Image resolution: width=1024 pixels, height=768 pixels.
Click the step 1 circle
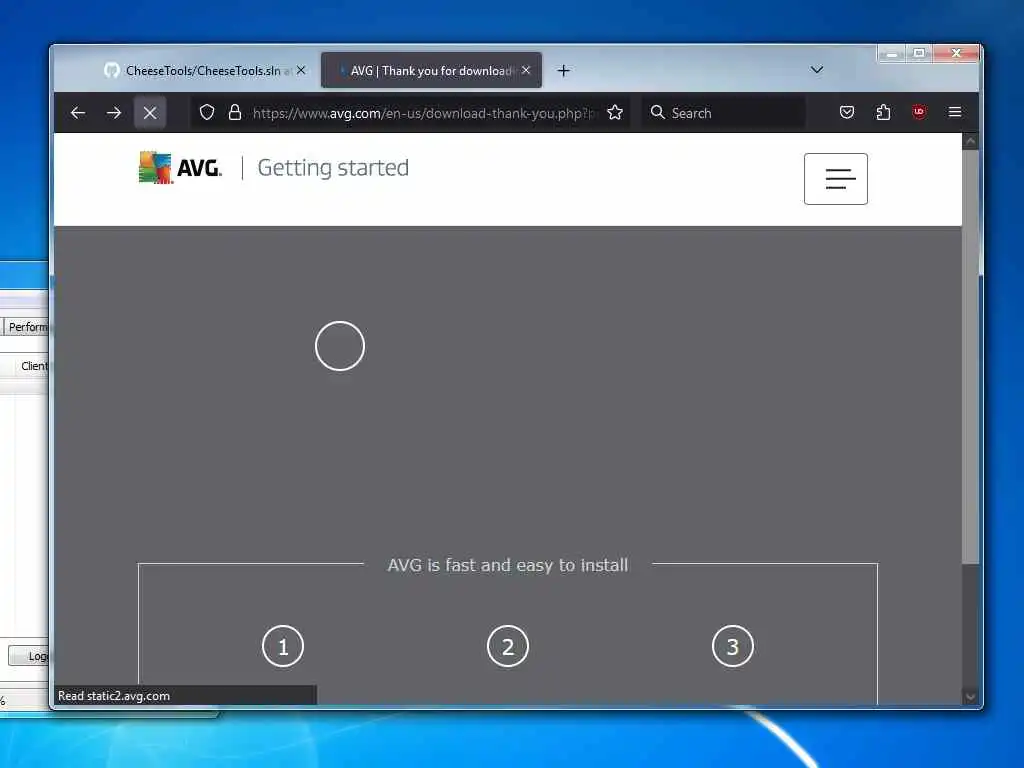click(x=283, y=647)
